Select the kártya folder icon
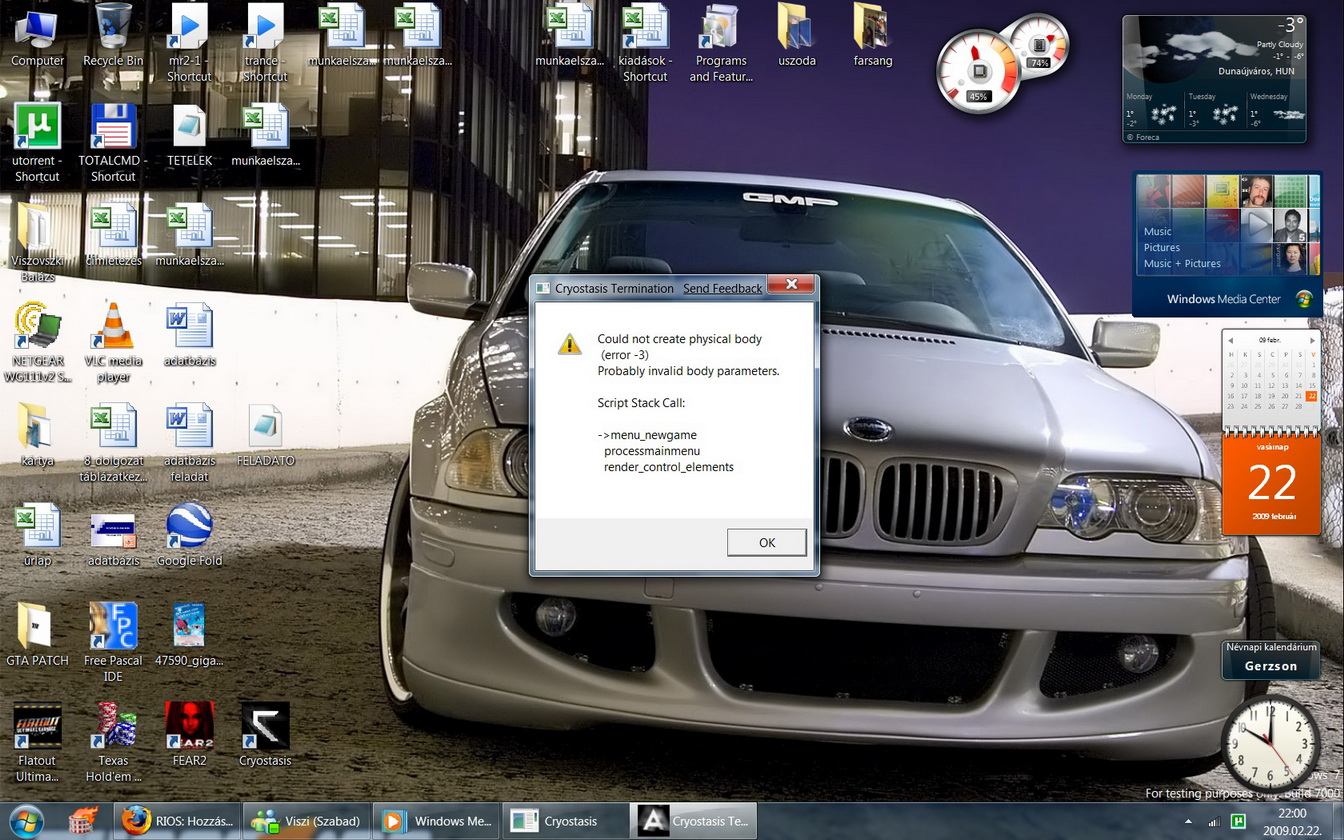This screenshot has height=840, width=1344. tap(37, 436)
